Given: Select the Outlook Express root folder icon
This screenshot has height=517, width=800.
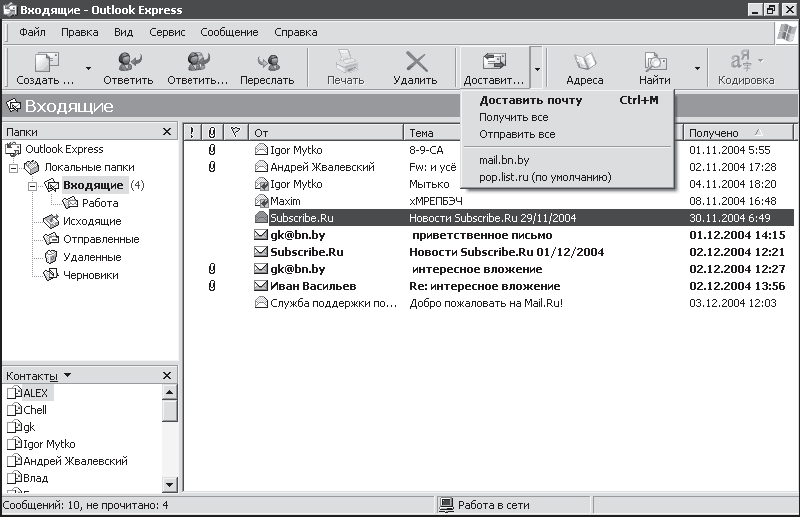Looking at the screenshot, I should point(13,150).
